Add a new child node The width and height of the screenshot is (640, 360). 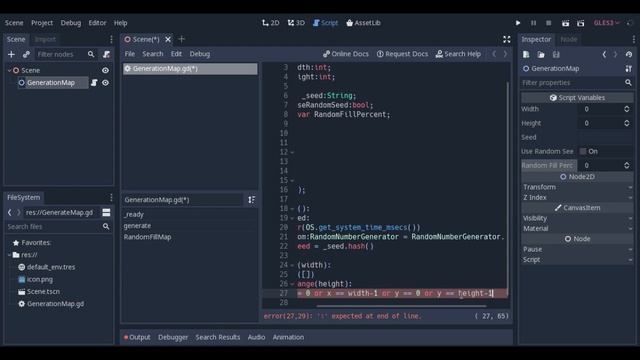pos(11,54)
